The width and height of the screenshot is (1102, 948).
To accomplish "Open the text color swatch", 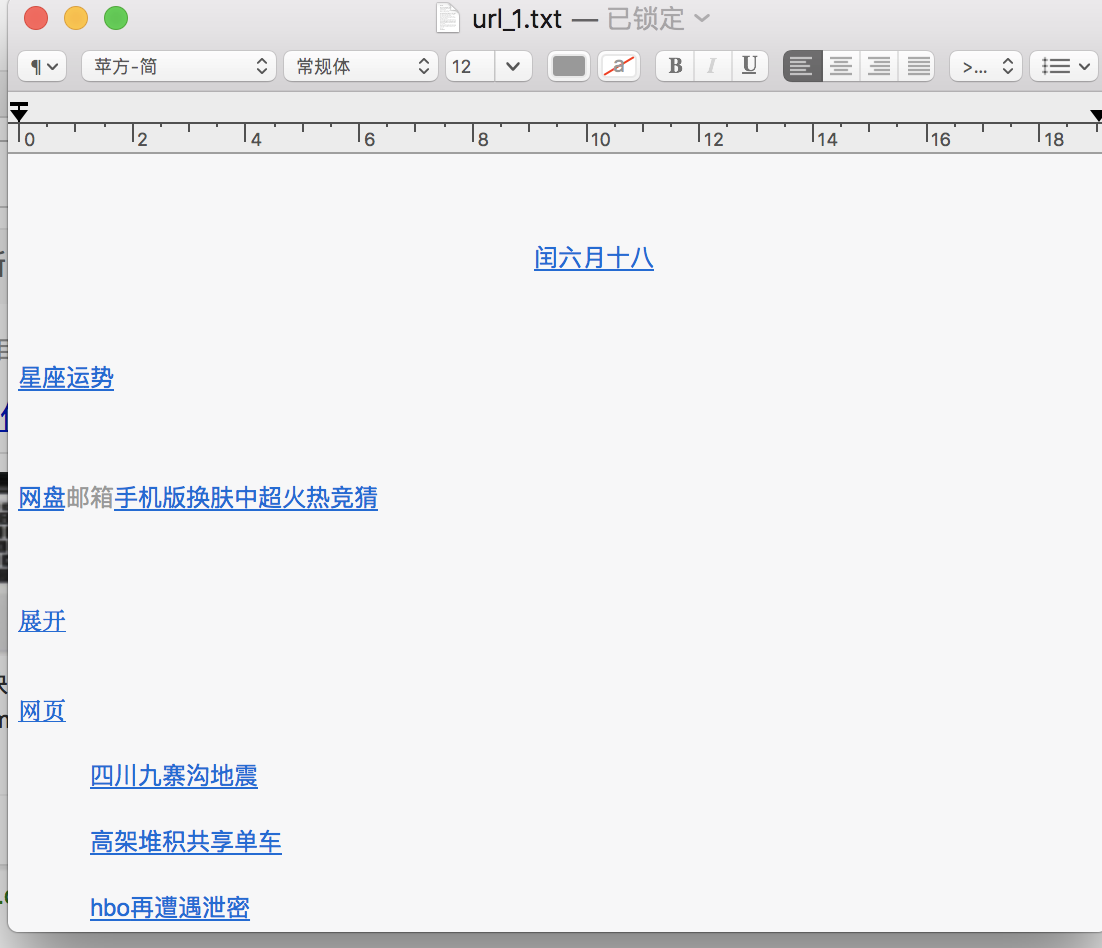I will [x=569, y=66].
